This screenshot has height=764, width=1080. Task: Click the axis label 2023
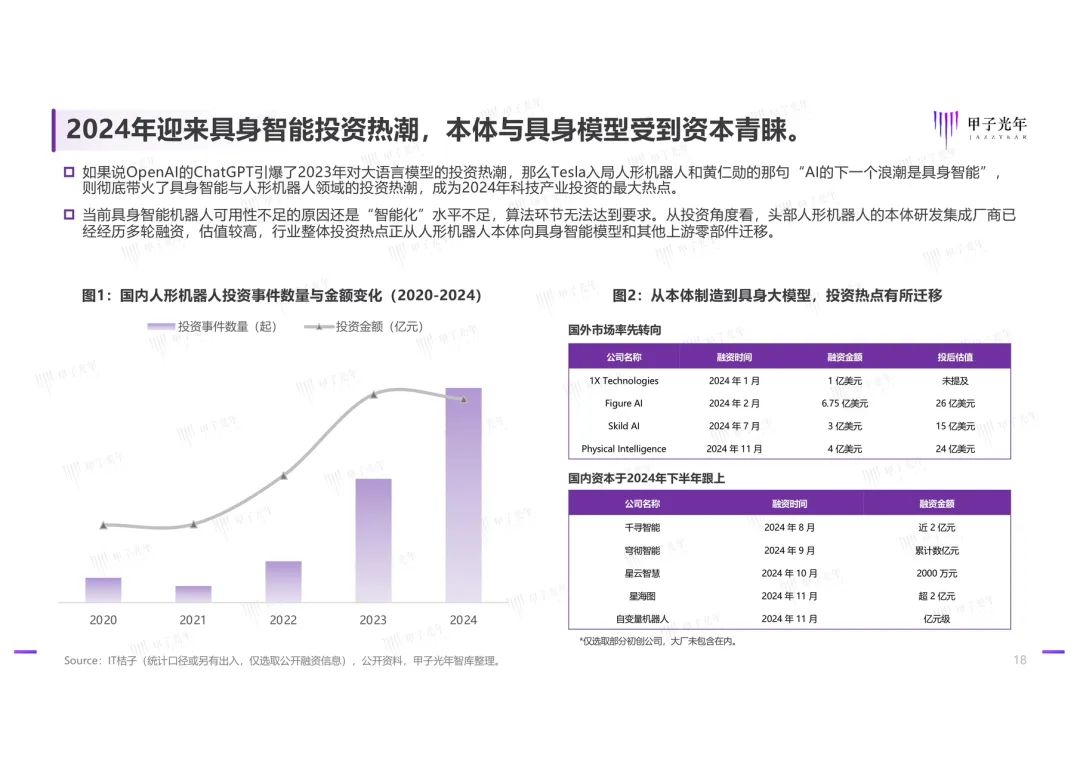tap(373, 620)
